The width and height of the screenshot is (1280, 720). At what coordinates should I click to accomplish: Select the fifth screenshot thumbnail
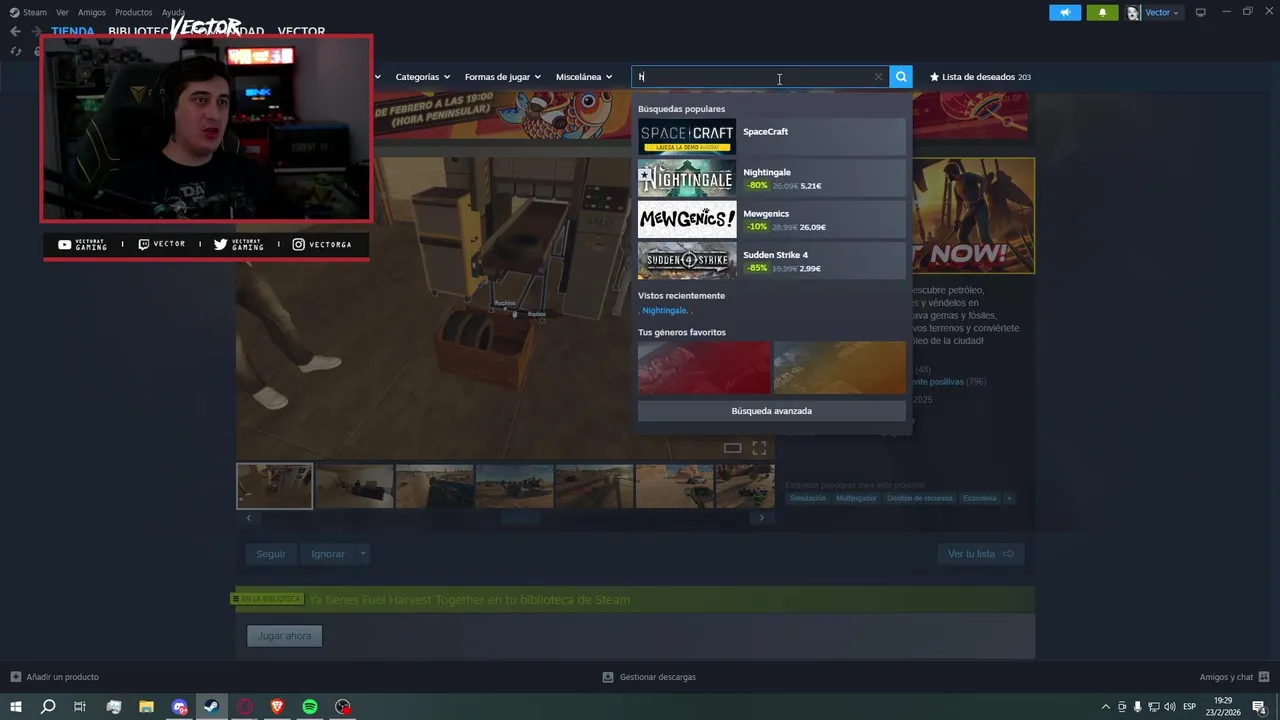coord(594,486)
